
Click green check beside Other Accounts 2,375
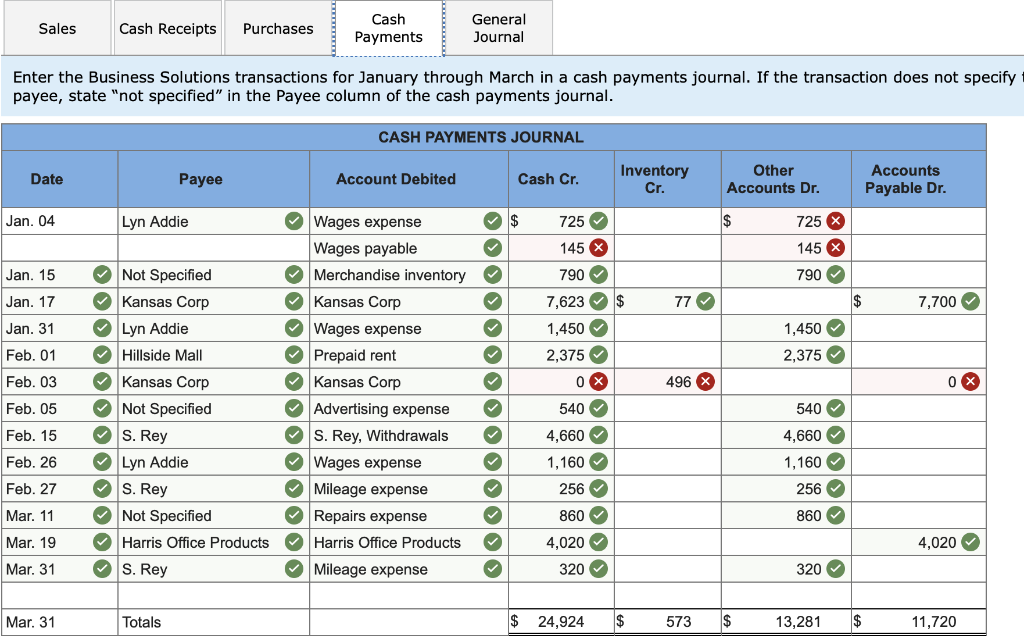coord(835,355)
